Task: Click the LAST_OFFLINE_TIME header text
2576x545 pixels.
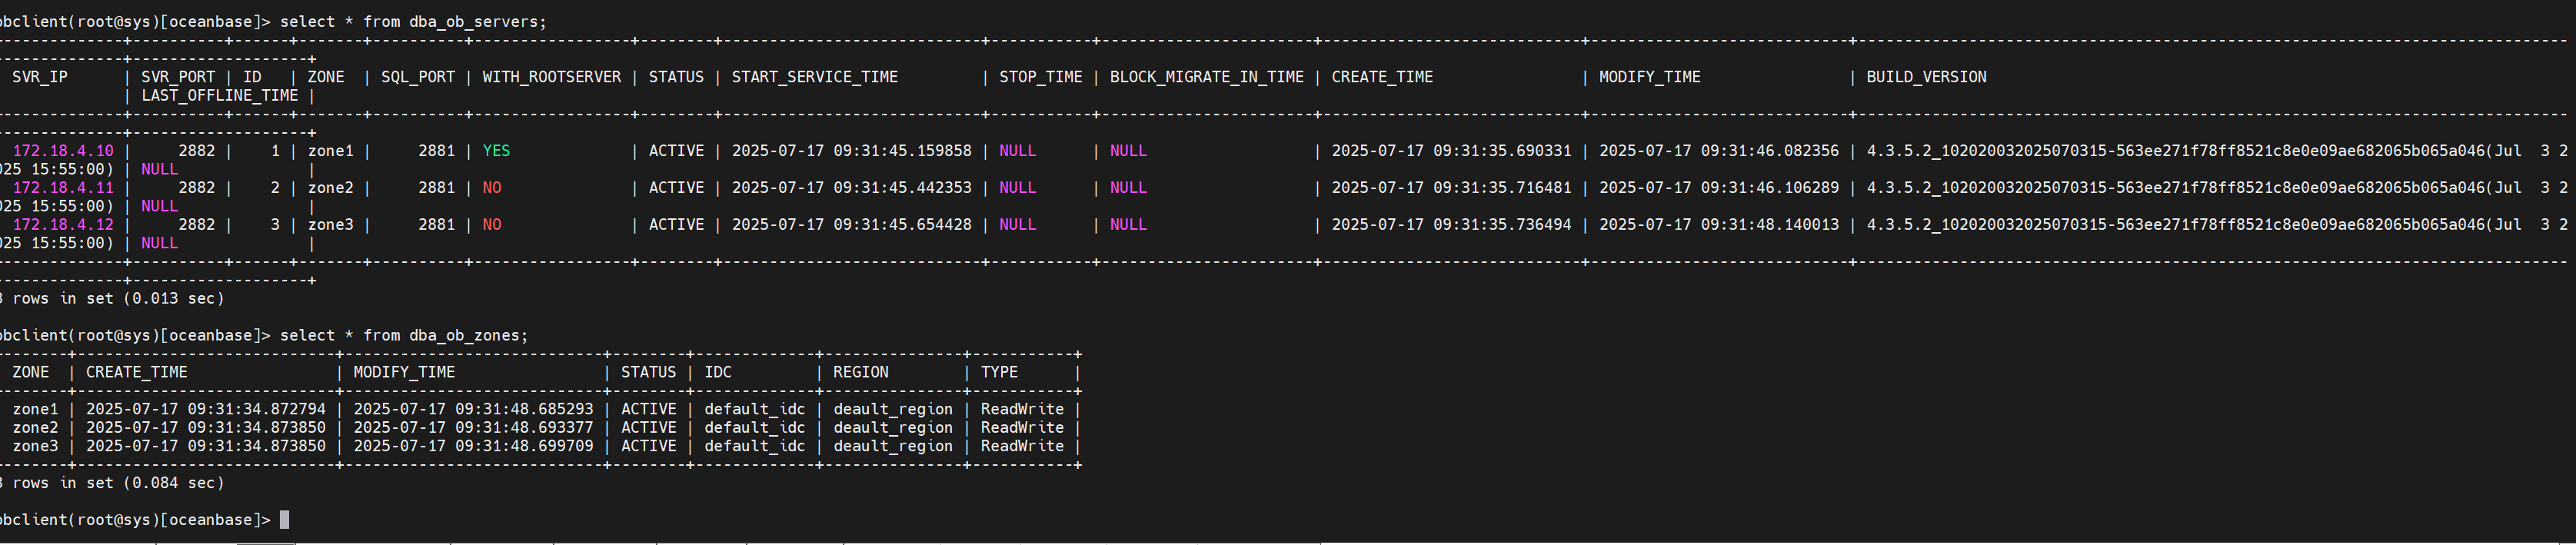Action: point(219,96)
